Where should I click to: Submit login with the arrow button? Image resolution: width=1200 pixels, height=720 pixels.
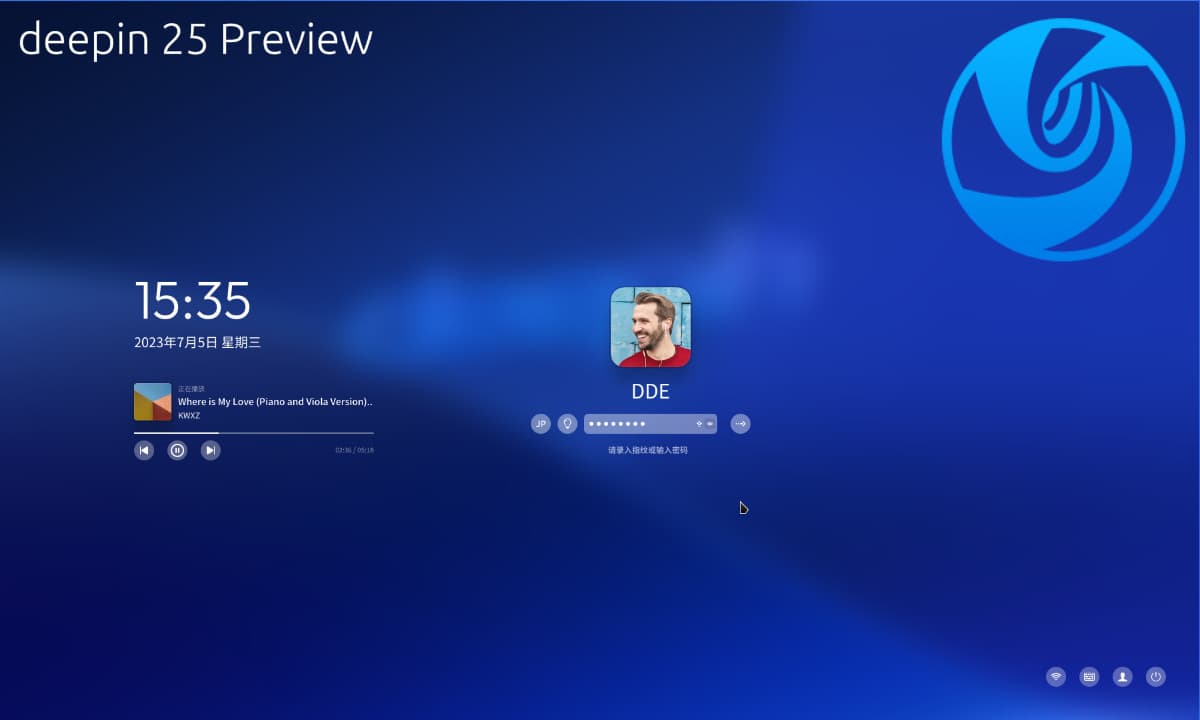point(740,424)
